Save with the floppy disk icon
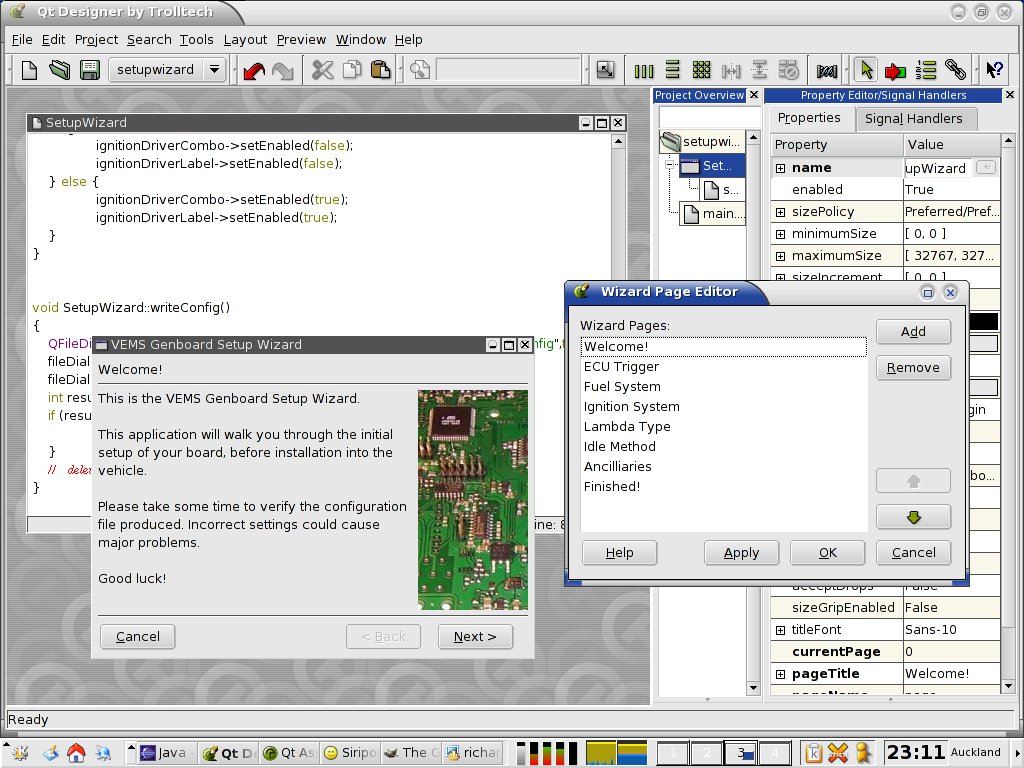Screen dimensions: 1024x768 click(x=89, y=69)
